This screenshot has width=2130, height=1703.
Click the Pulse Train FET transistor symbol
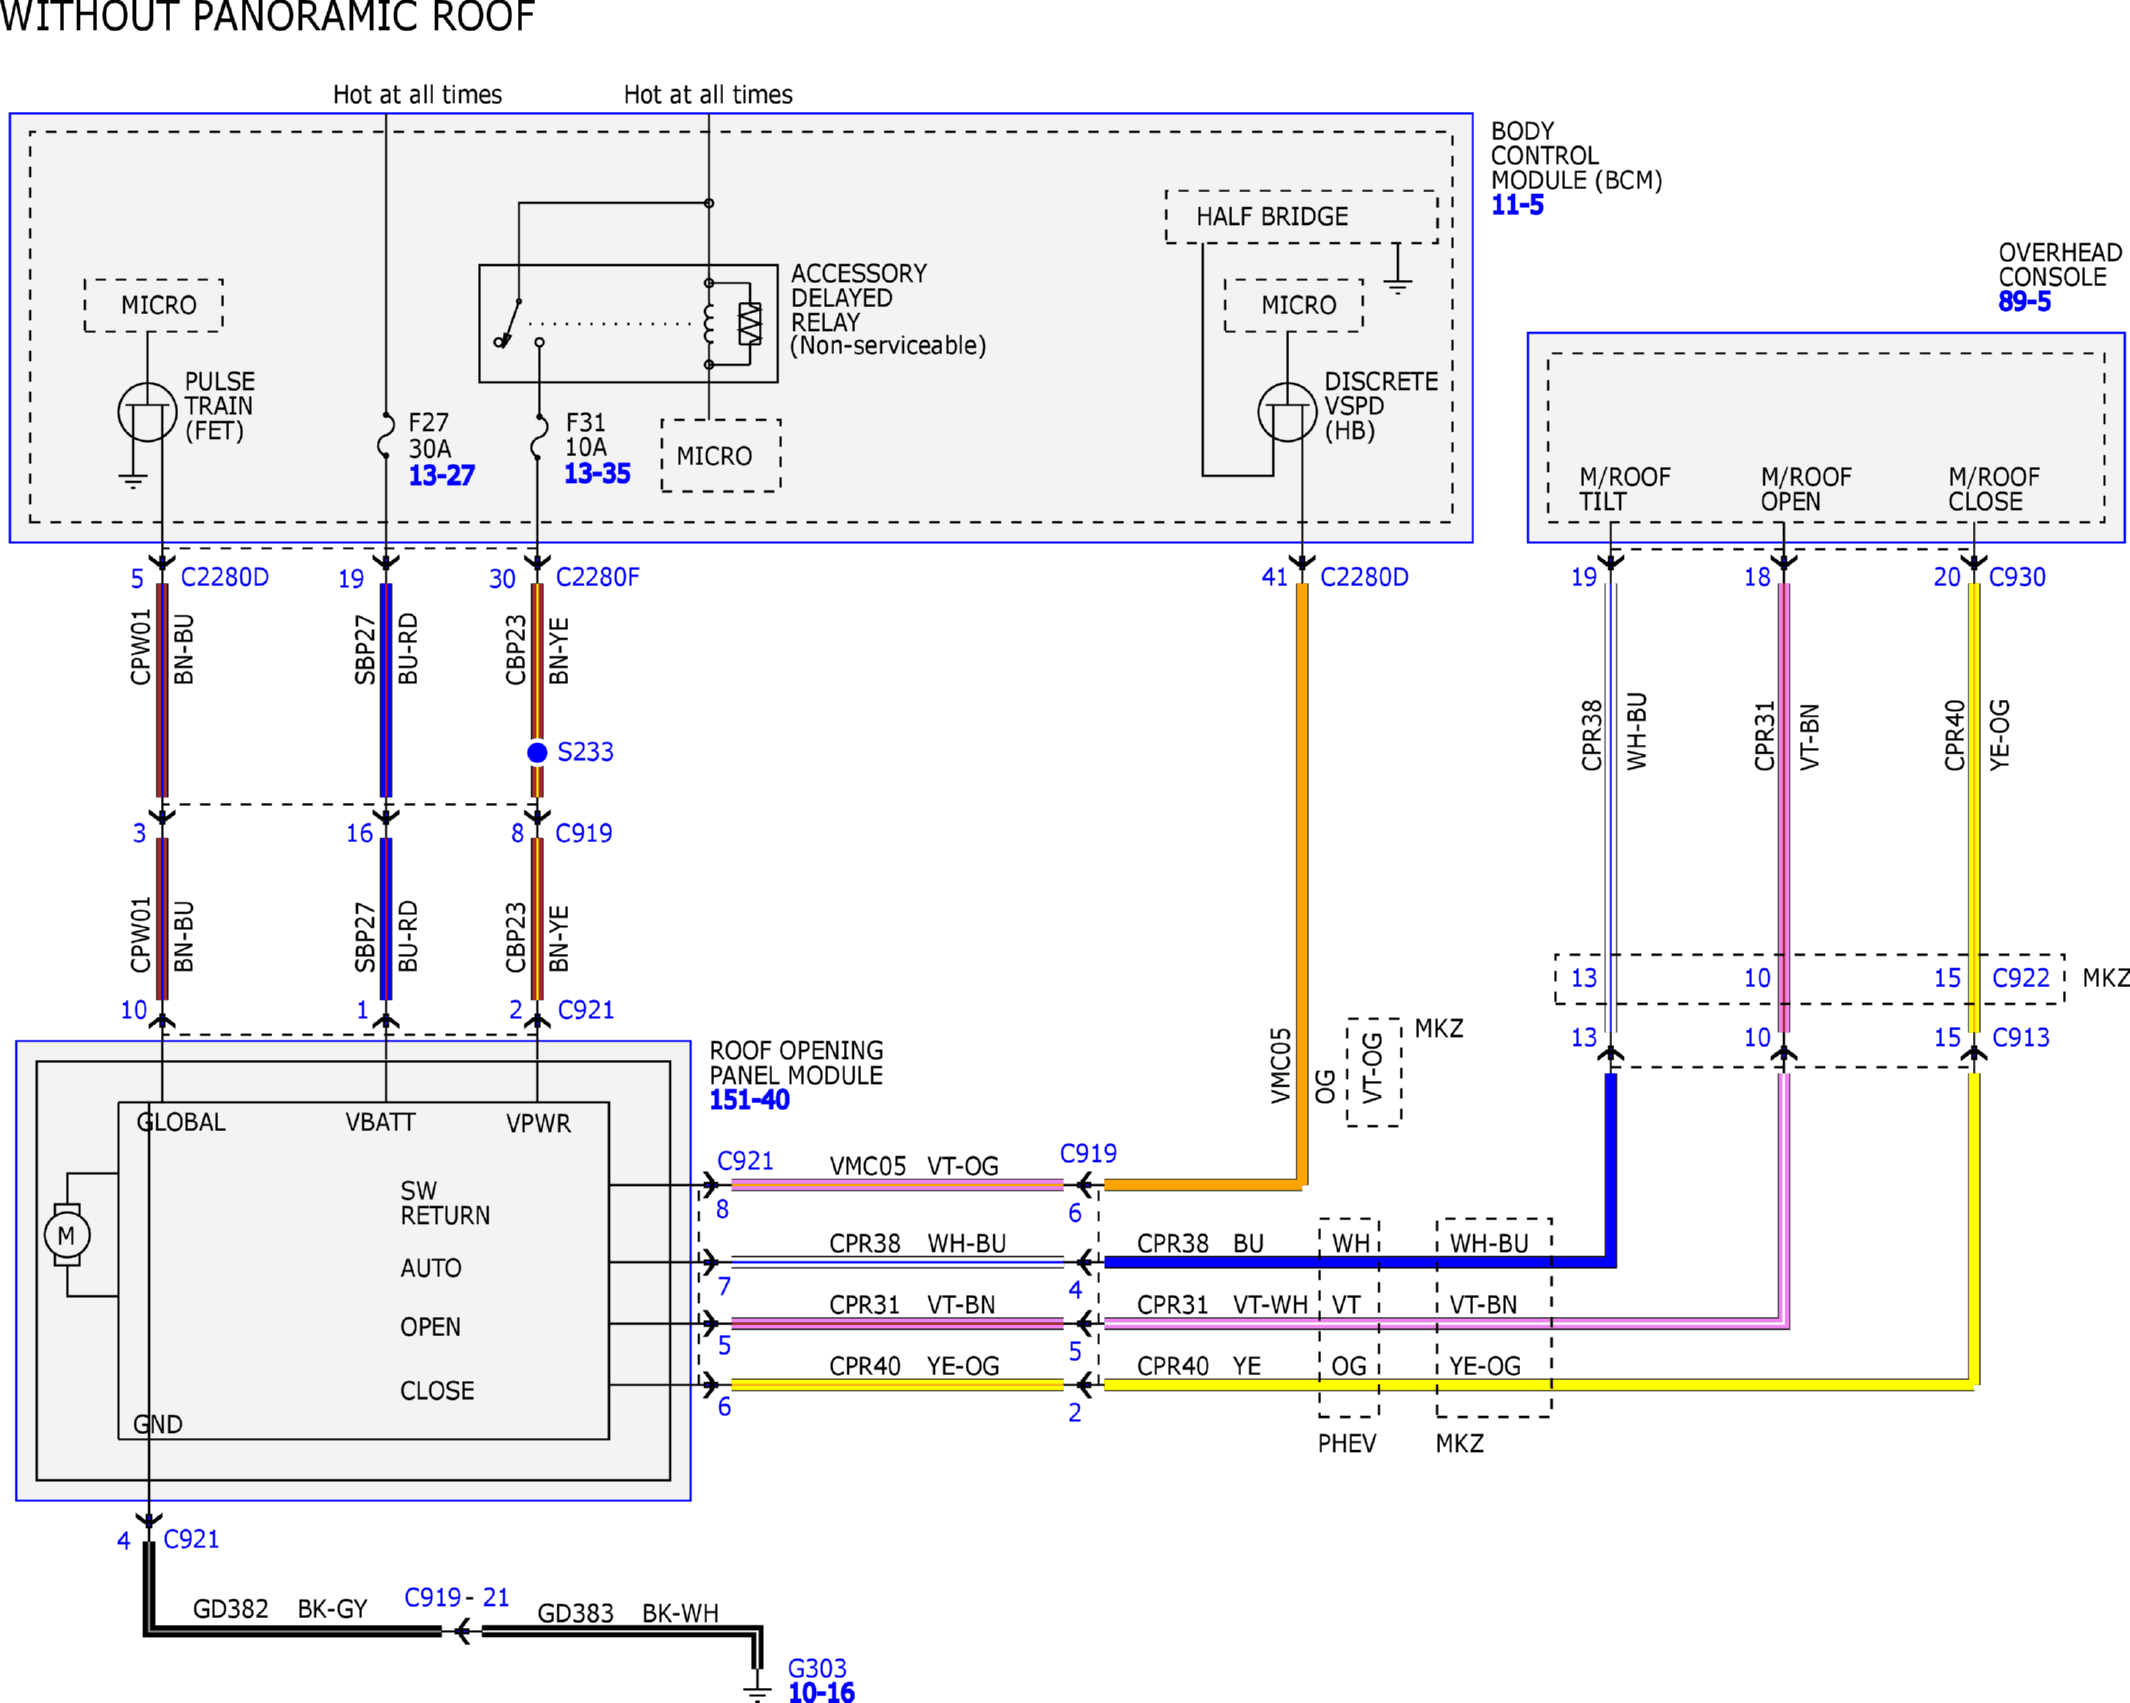click(147, 412)
